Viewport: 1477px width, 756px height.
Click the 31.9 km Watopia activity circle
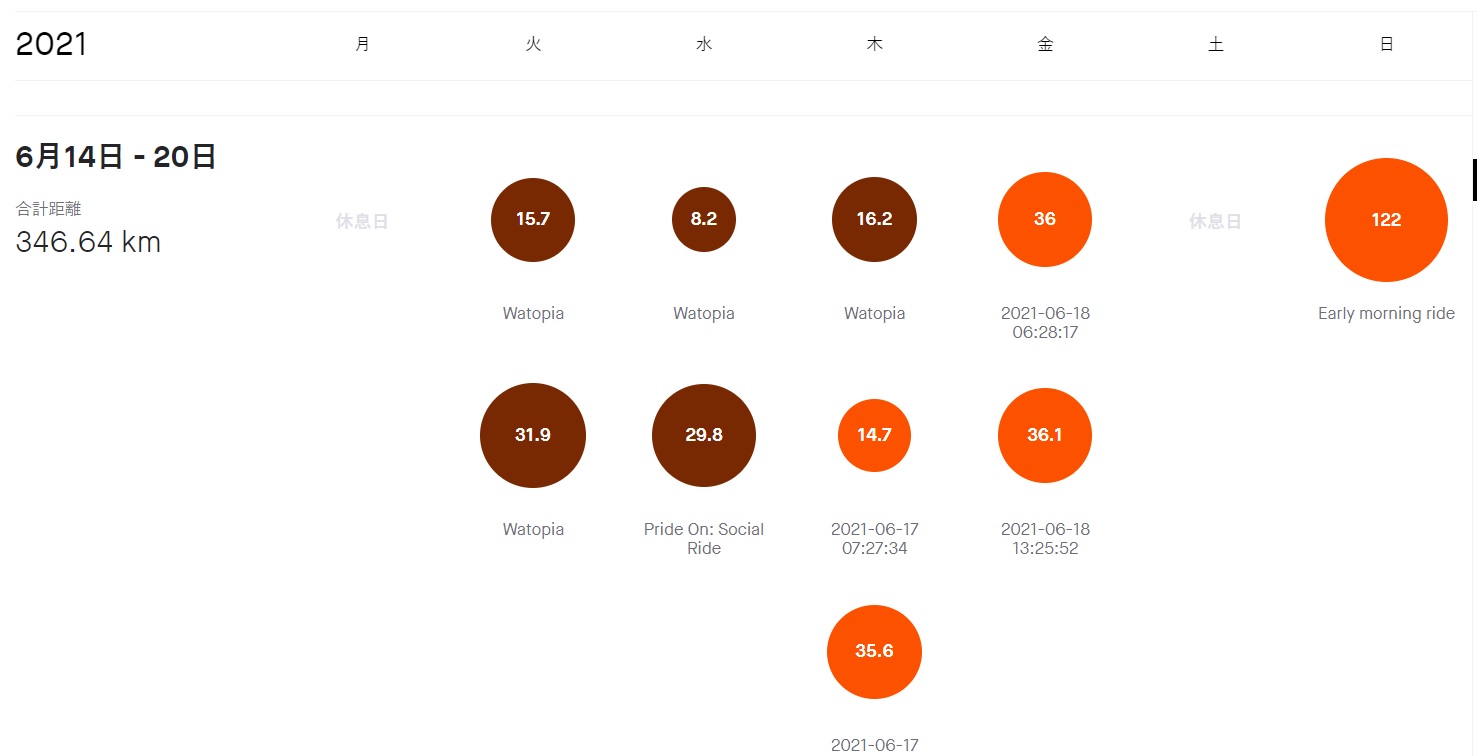[533, 436]
